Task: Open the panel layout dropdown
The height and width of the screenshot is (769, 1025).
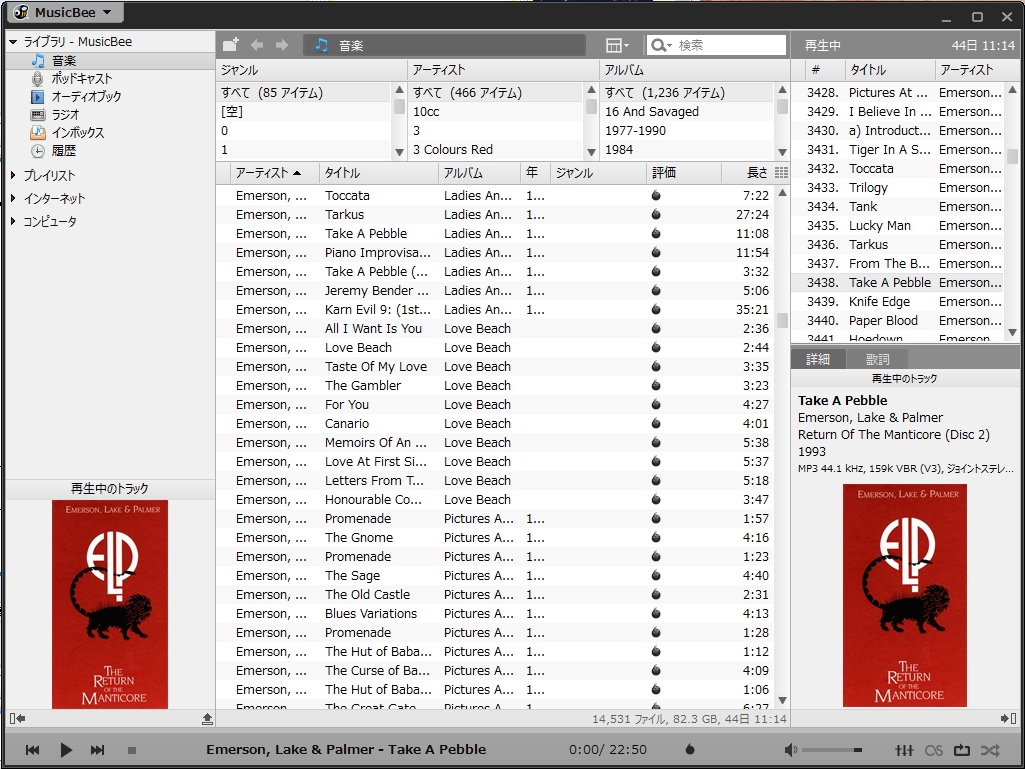Action: pyautogui.click(x=617, y=45)
